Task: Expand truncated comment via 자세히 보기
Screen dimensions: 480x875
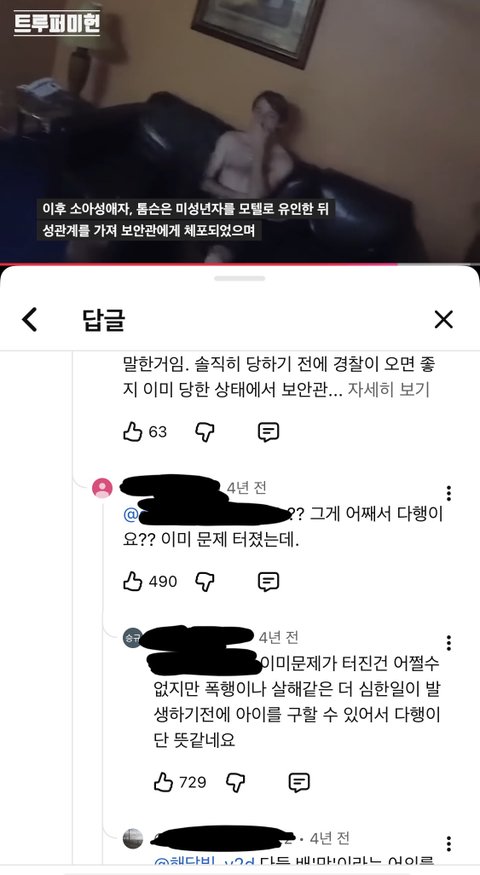Action: (388, 390)
